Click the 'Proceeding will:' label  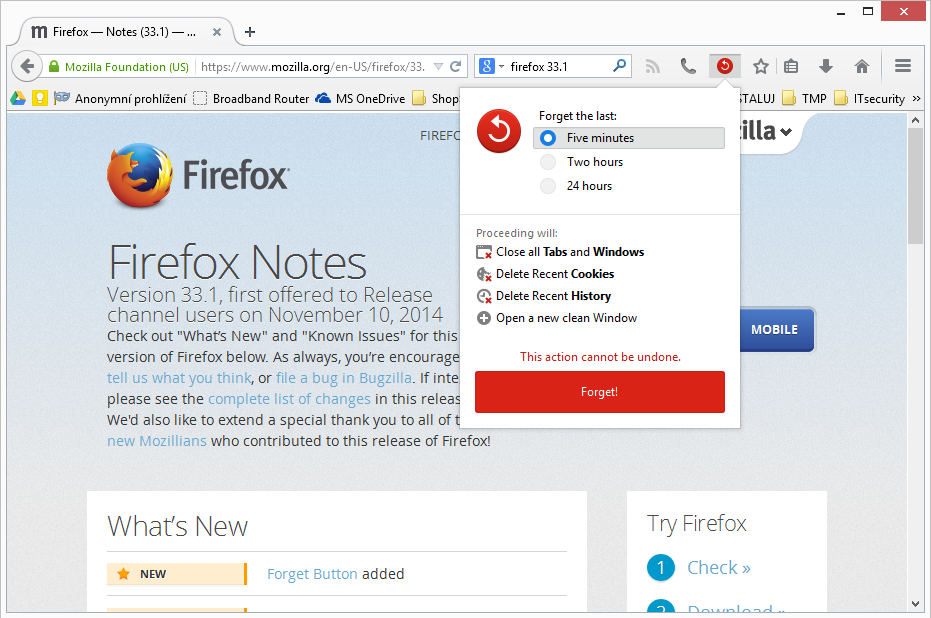pos(517,233)
